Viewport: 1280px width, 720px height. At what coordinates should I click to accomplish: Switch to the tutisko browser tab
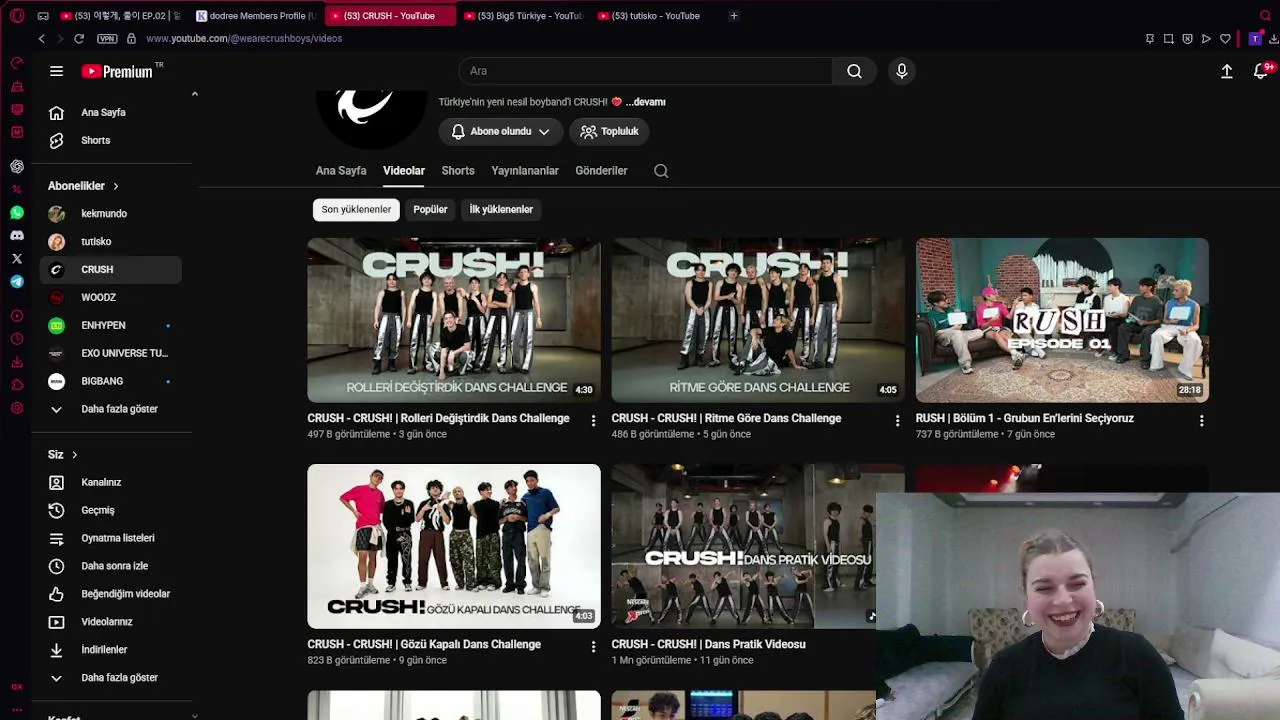pos(655,16)
